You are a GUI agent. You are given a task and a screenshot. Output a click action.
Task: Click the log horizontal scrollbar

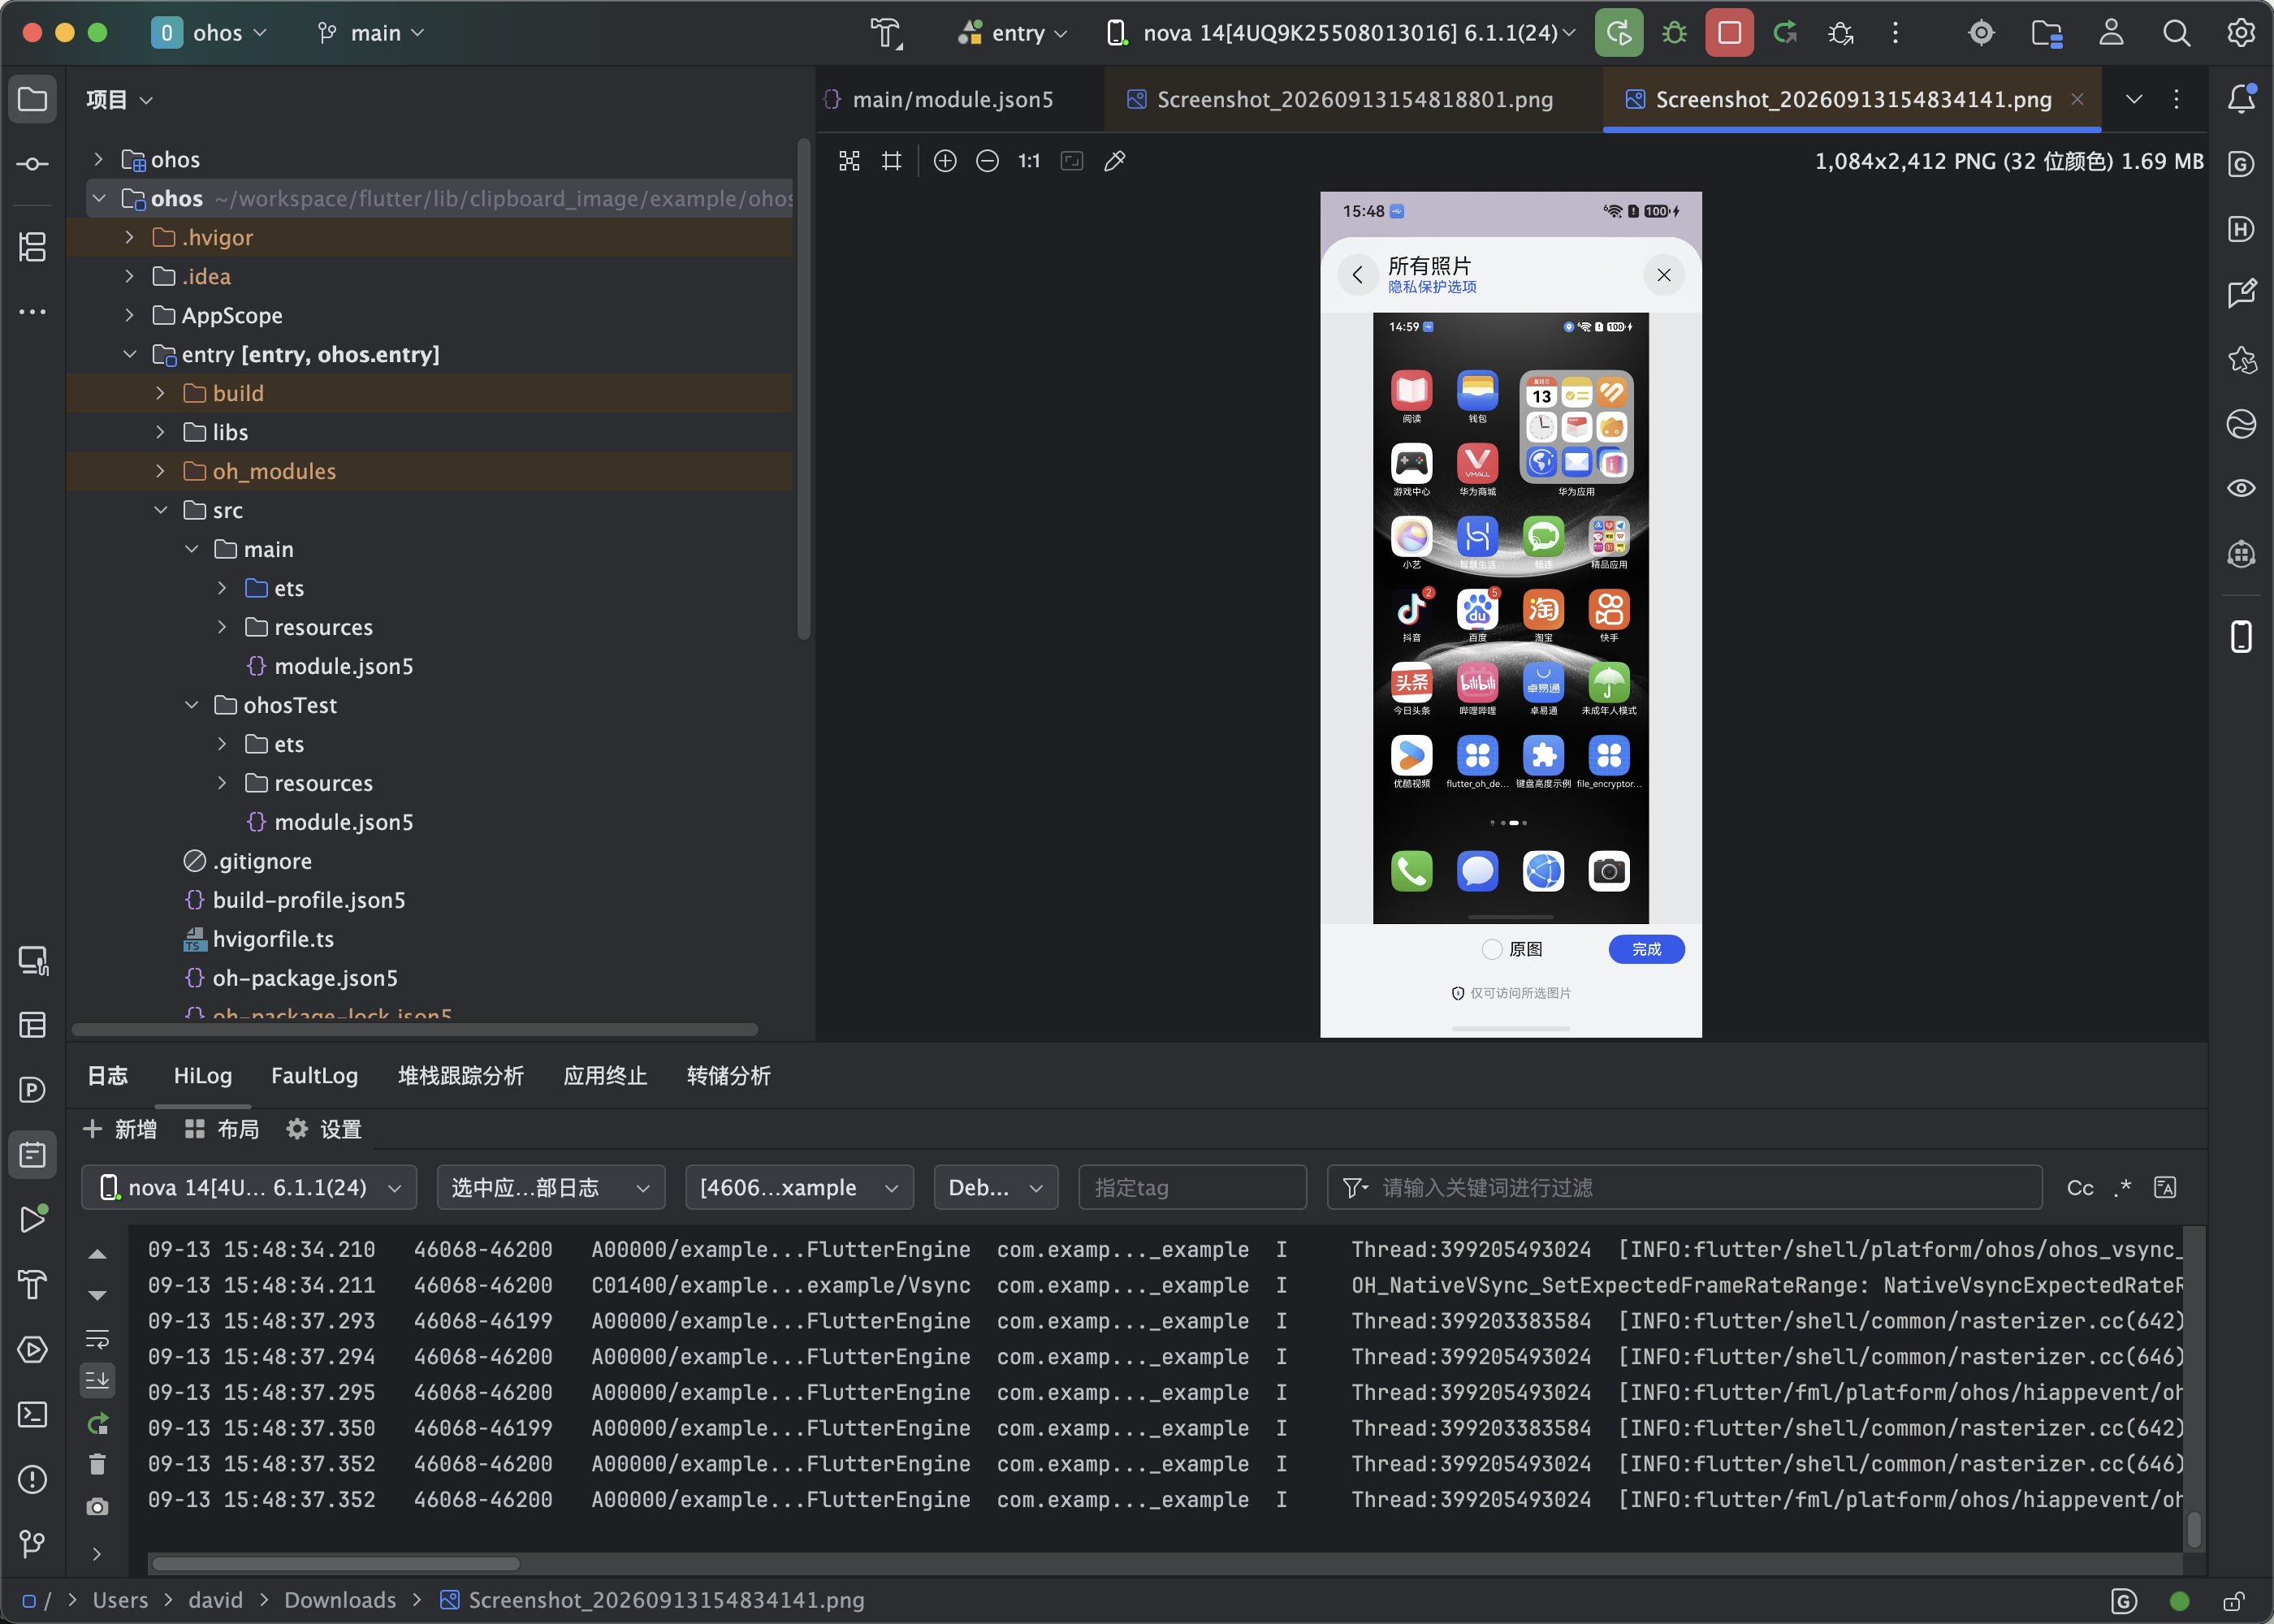pyautogui.click(x=335, y=1563)
